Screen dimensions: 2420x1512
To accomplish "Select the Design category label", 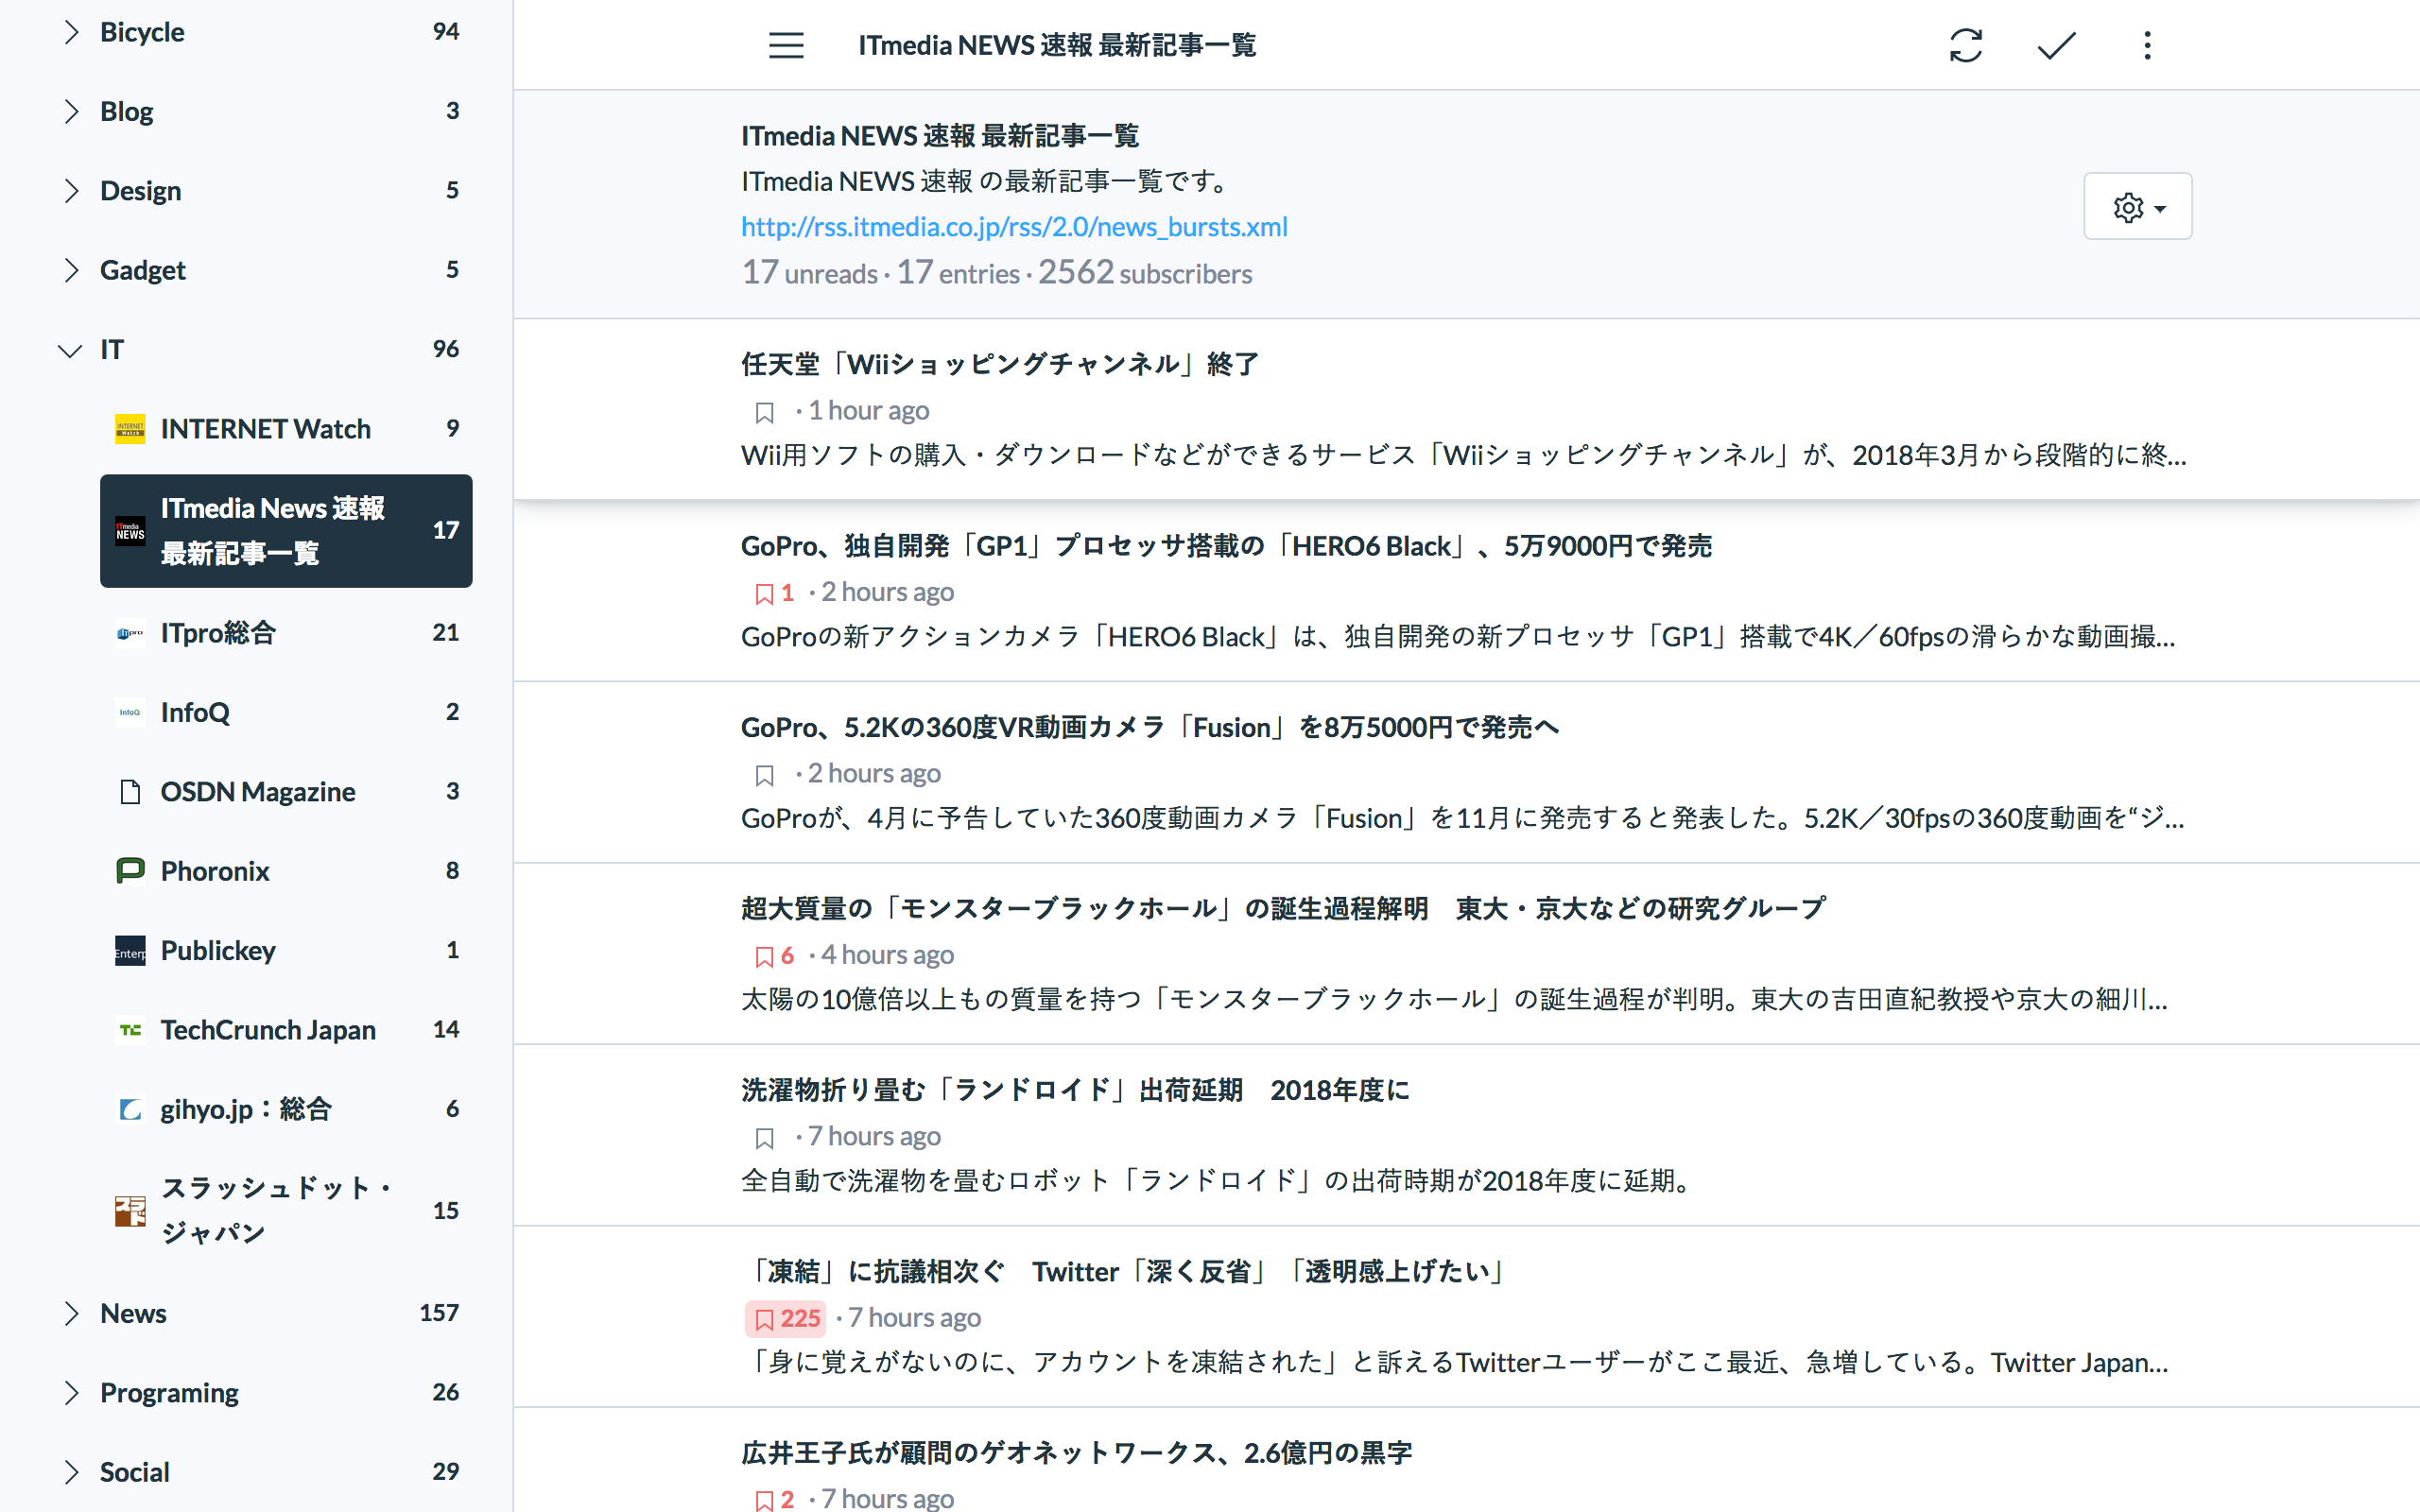I will [x=141, y=190].
